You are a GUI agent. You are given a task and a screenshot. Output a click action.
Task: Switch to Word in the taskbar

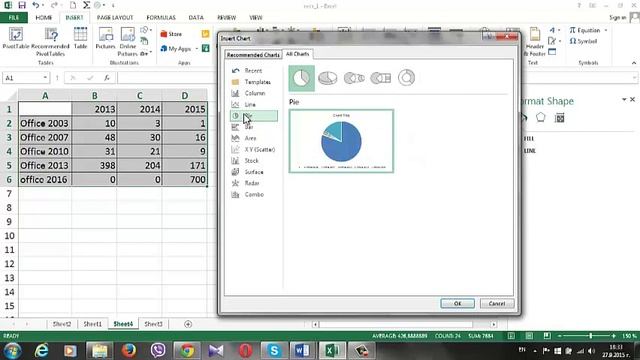(x=302, y=350)
